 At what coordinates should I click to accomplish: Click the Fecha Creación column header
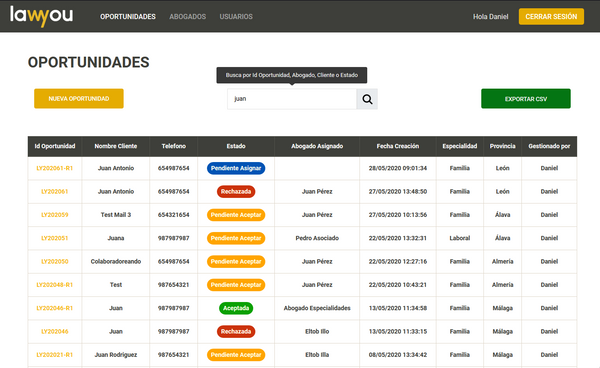click(x=398, y=146)
